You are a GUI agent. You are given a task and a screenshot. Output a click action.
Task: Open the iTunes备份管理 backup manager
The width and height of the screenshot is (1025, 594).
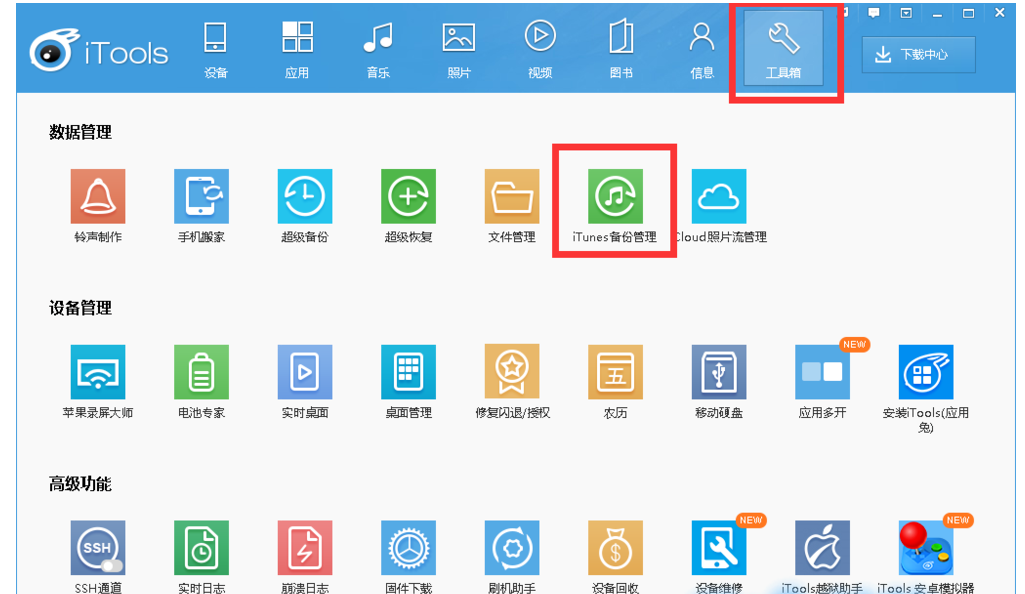pyautogui.click(x=615, y=196)
